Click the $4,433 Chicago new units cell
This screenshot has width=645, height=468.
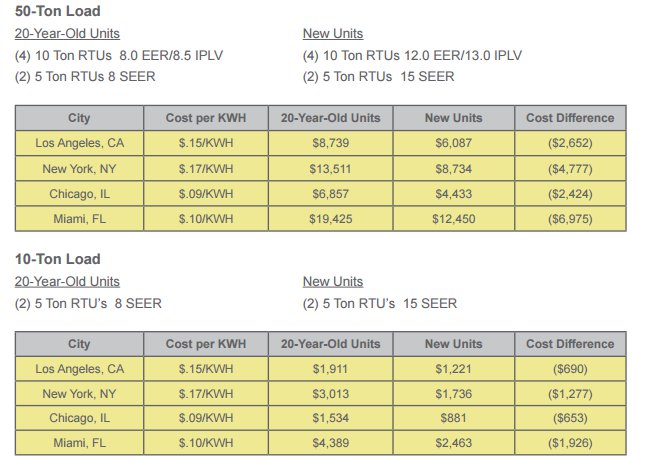click(453, 193)
